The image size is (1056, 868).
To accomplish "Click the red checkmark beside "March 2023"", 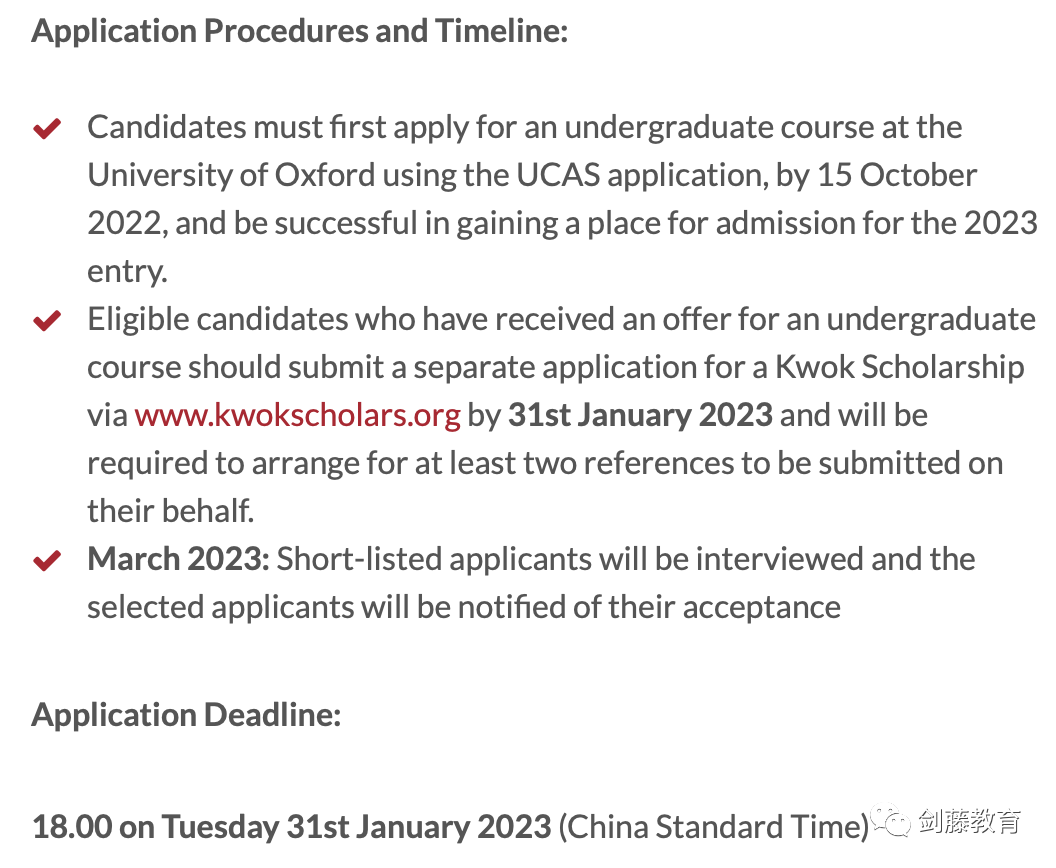I will [x=47, y=560].
